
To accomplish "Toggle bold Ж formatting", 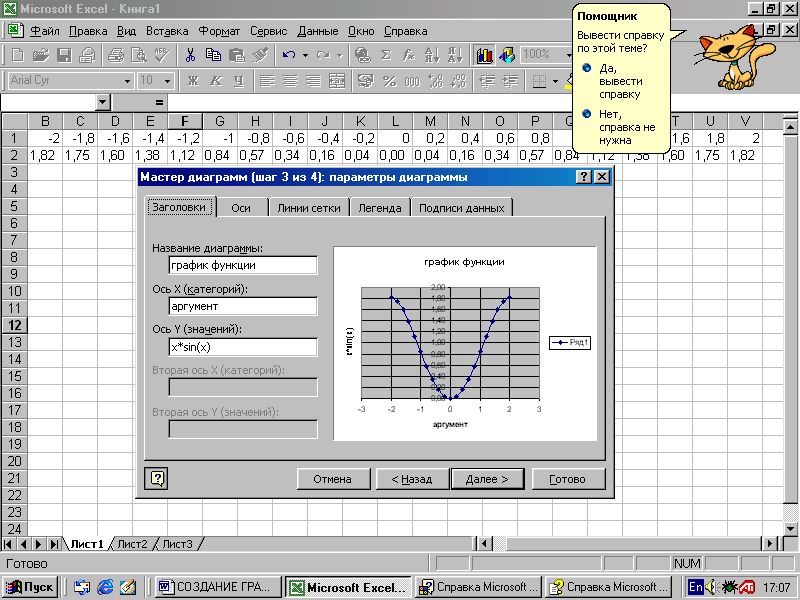I will tap(193, 81).
